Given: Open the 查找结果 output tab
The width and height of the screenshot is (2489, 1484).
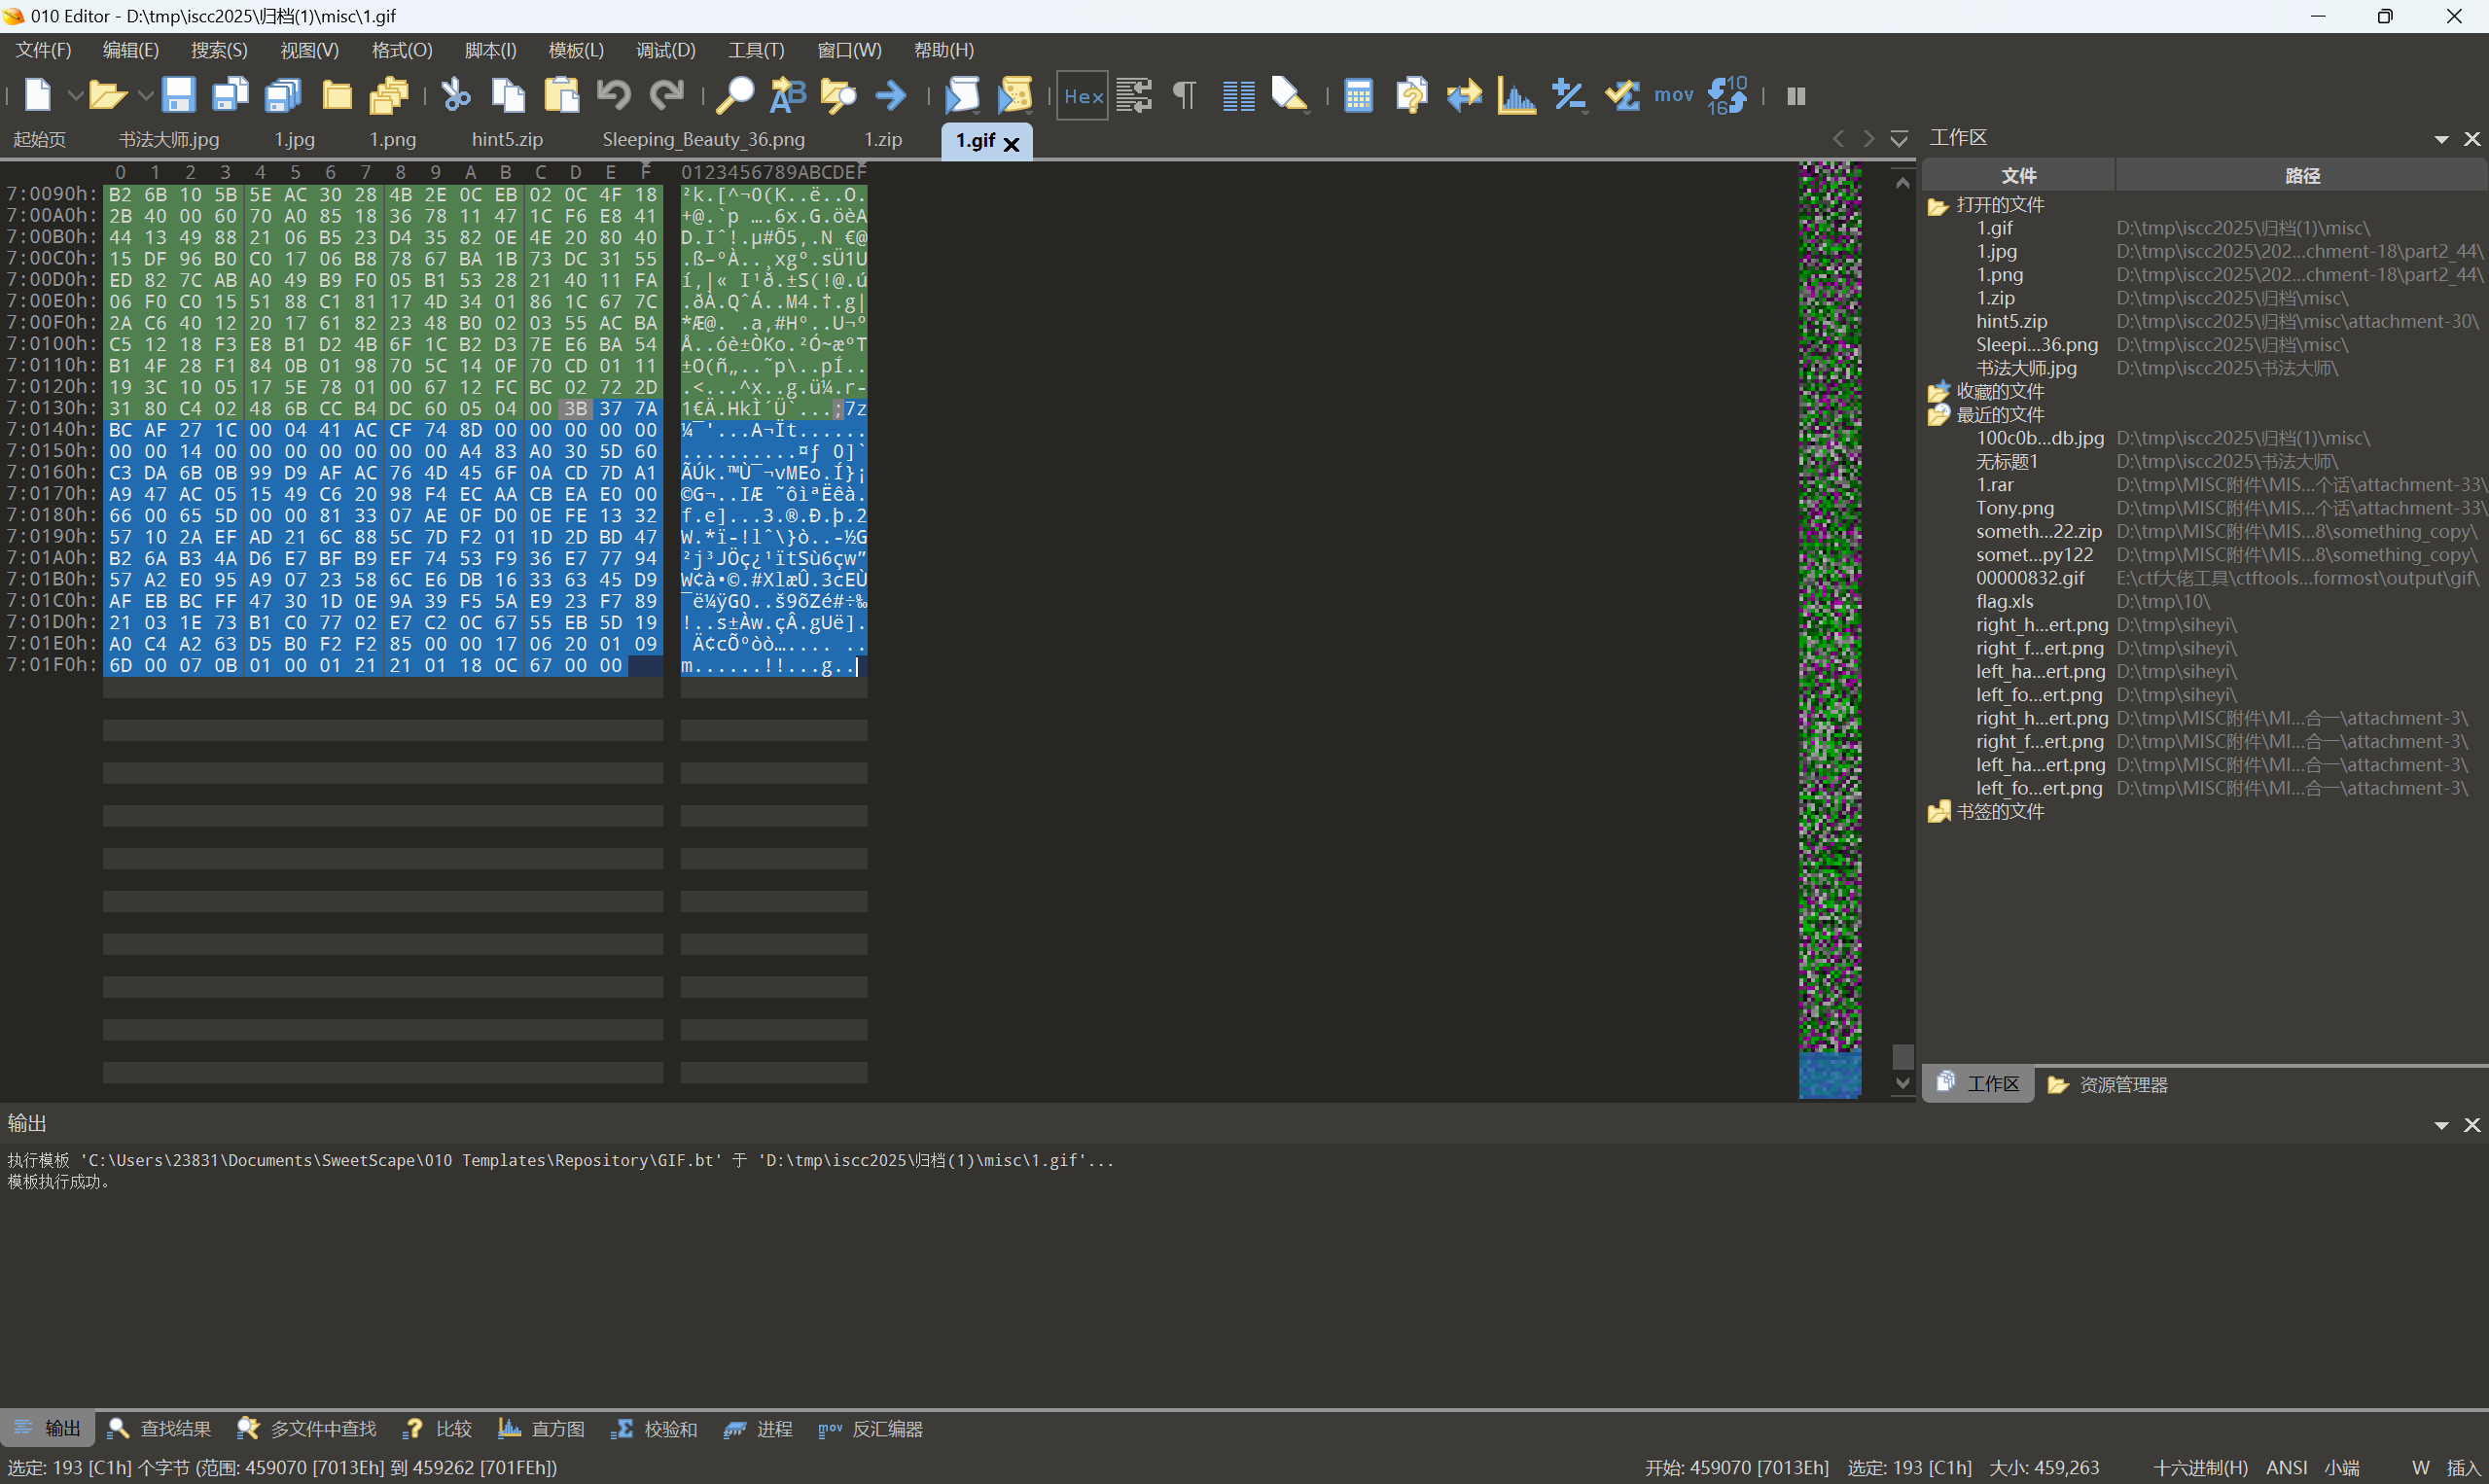Looking at the screenshot, I should (x=160, y=1428).
